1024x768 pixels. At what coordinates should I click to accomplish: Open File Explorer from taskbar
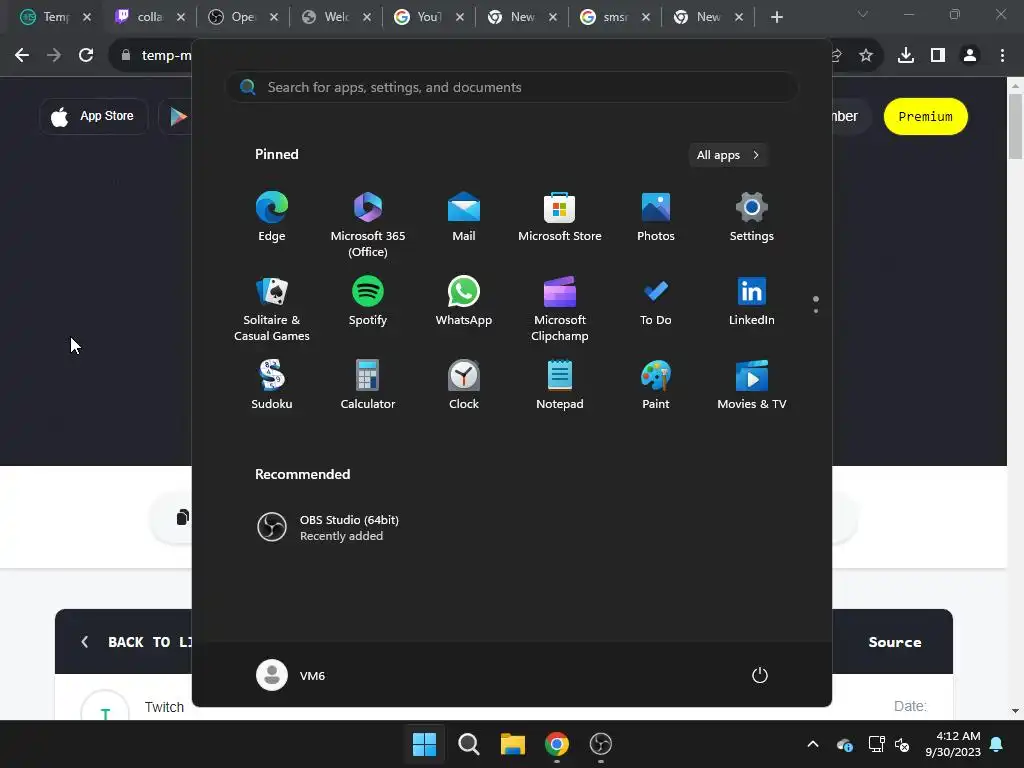pyautogui.click(x=513, y=744)
